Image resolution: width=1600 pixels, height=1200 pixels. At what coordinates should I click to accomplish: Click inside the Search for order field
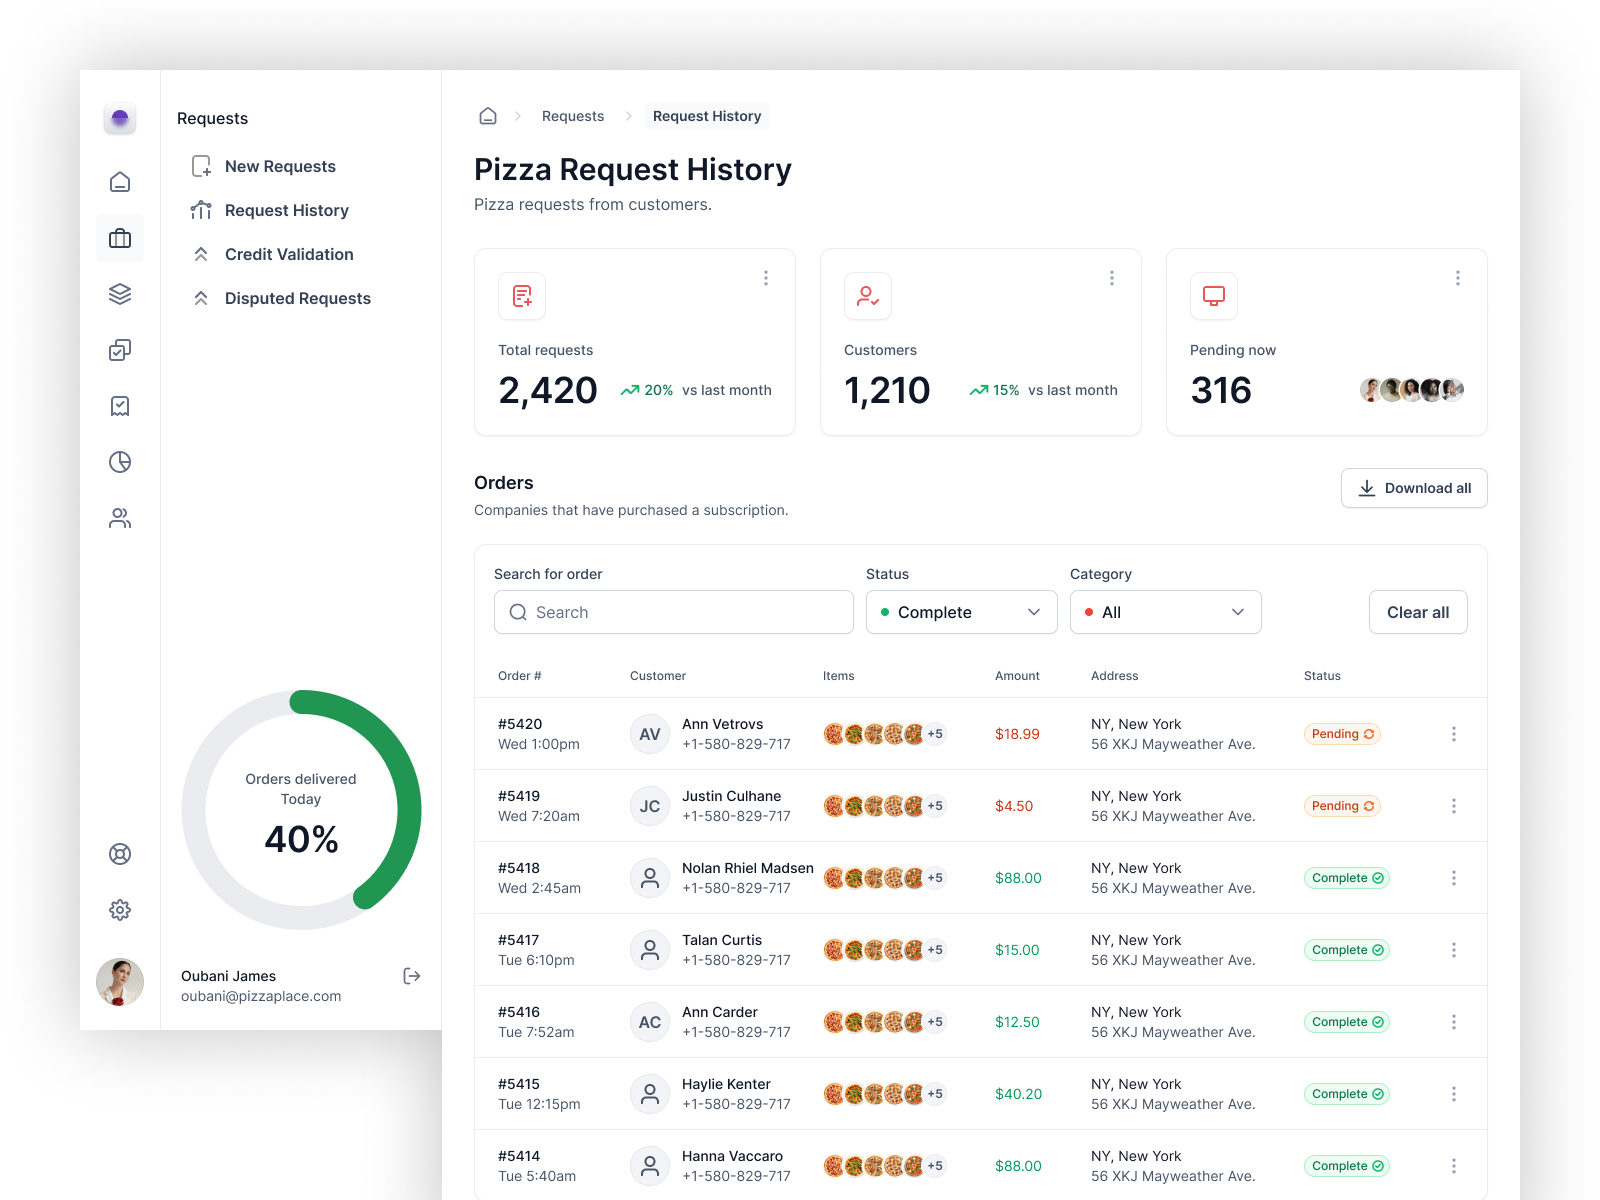click(x=673, y=612)
